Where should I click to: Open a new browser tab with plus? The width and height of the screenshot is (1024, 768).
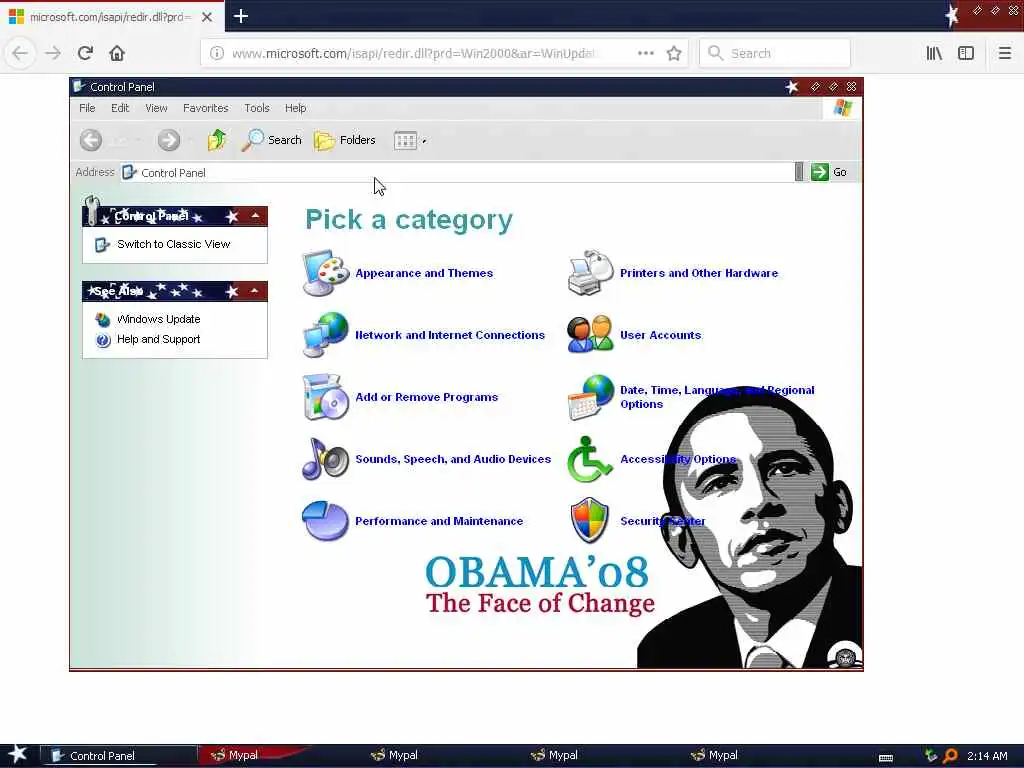pos(241,16)
